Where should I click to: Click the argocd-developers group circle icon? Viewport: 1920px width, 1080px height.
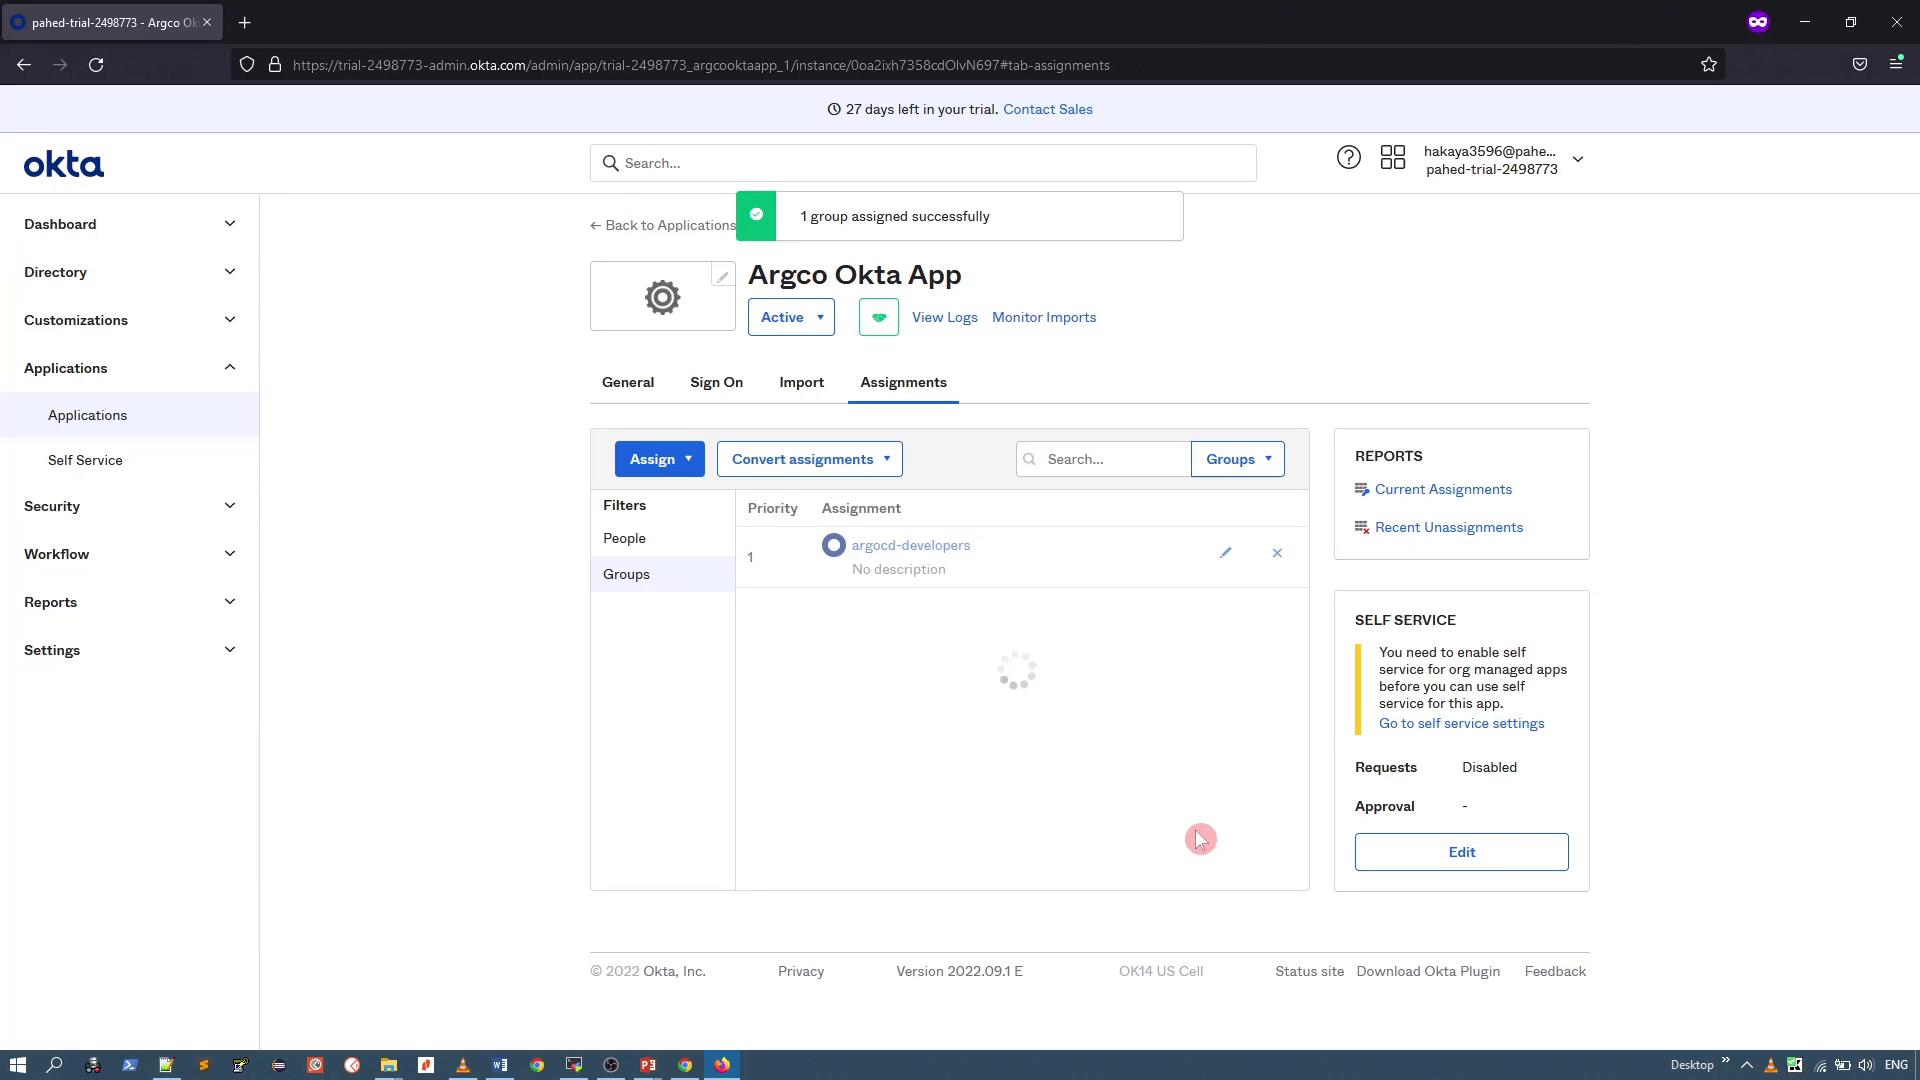833,545
